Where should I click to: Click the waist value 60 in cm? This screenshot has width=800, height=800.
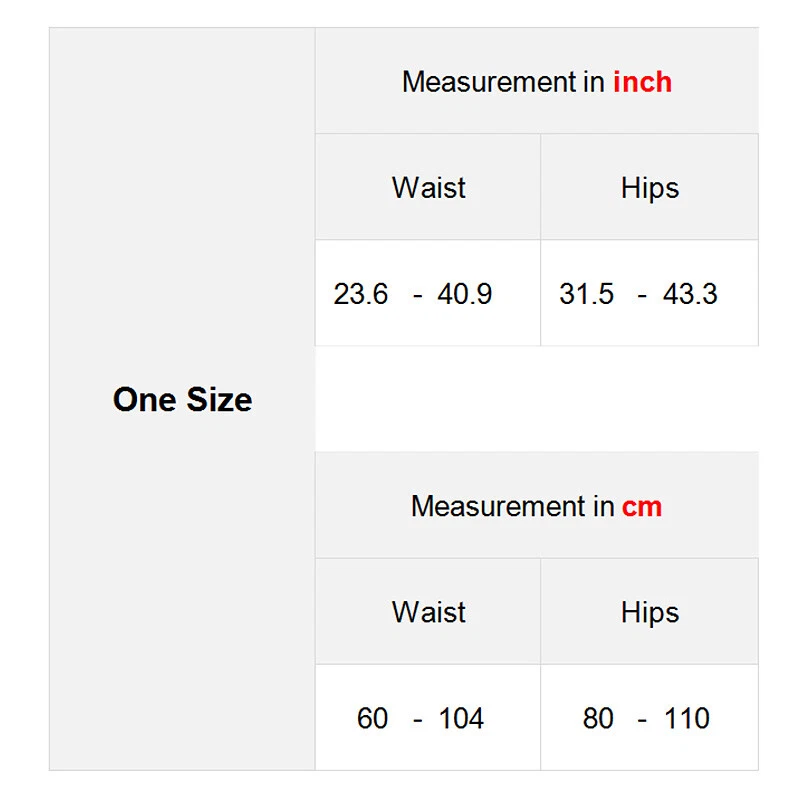click(x=372, y=718)
